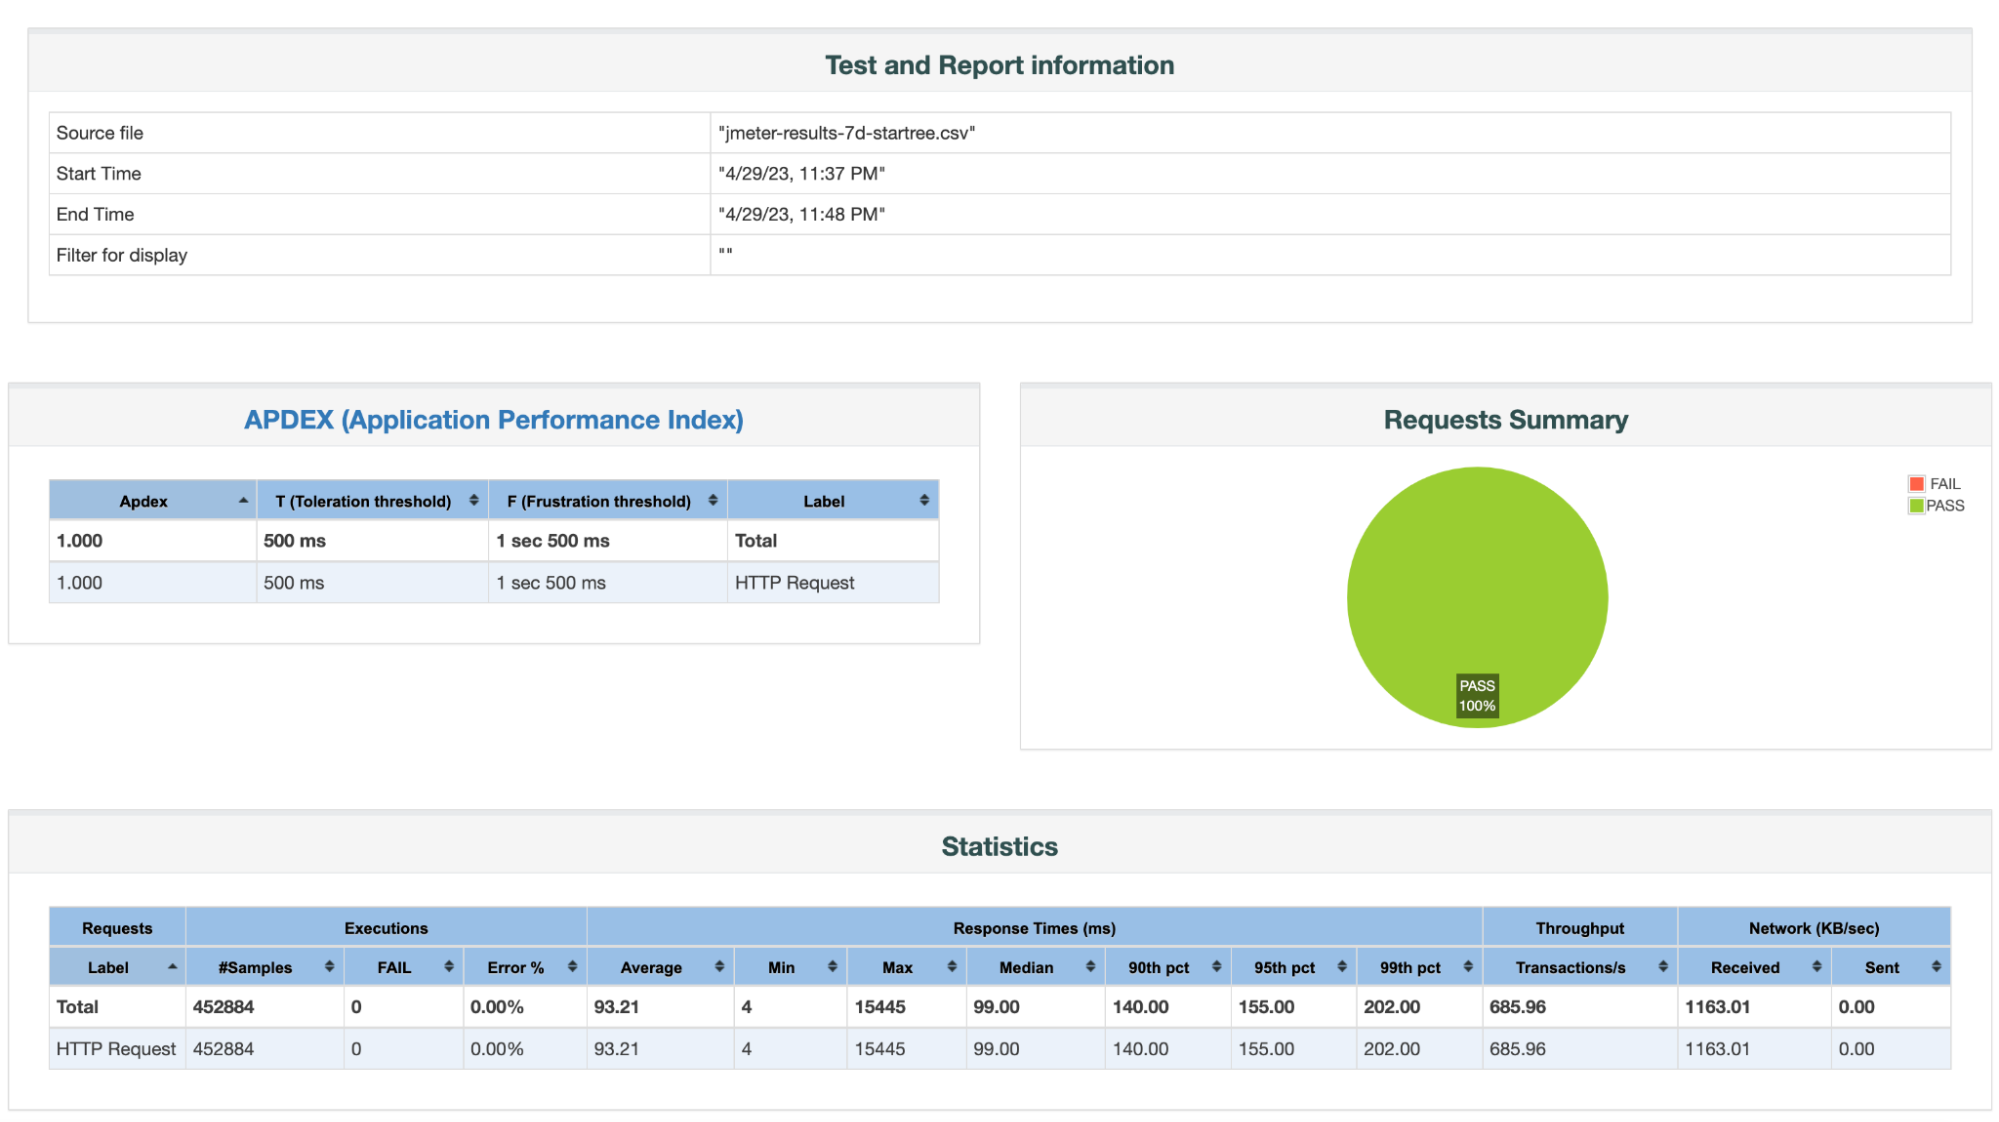Click Total row max value 15445
1999x1122 pixels.
pos(880,1007)
